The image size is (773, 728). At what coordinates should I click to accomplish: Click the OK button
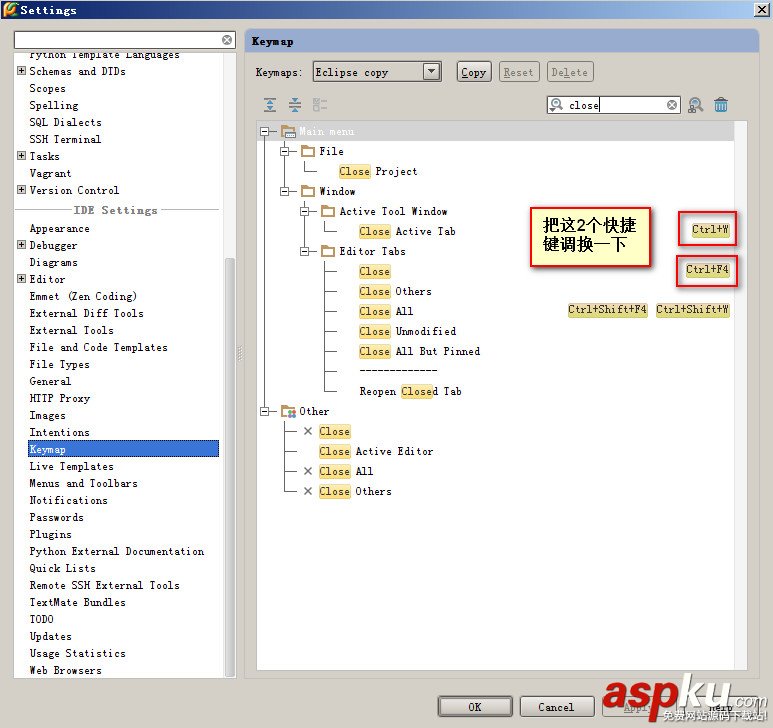tap(475, 707)
